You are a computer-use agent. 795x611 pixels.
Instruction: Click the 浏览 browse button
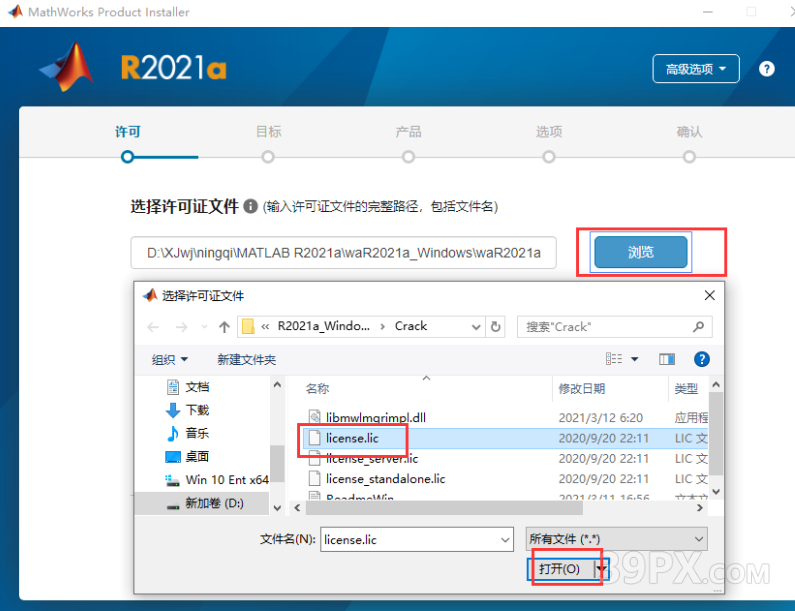(x=640, y=252)
